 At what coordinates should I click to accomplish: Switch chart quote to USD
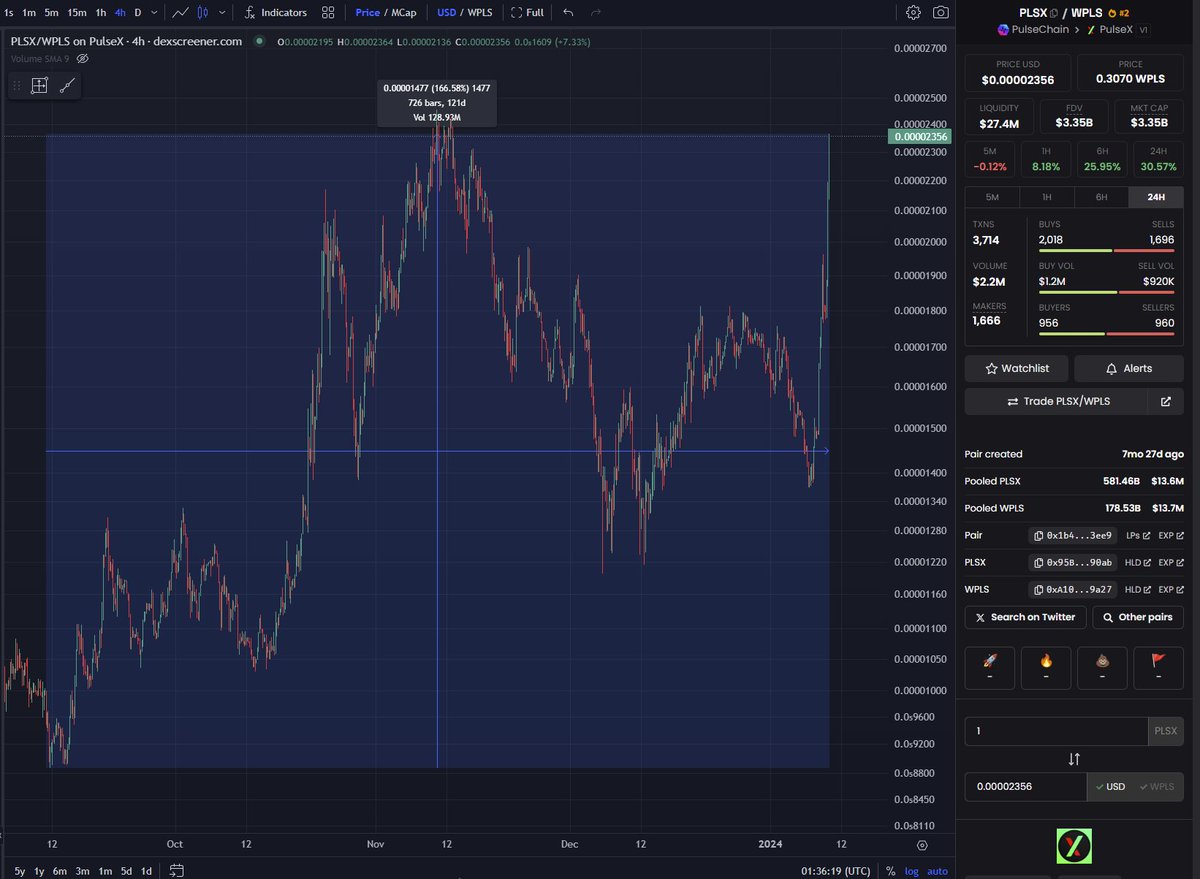tap(446, 13)
